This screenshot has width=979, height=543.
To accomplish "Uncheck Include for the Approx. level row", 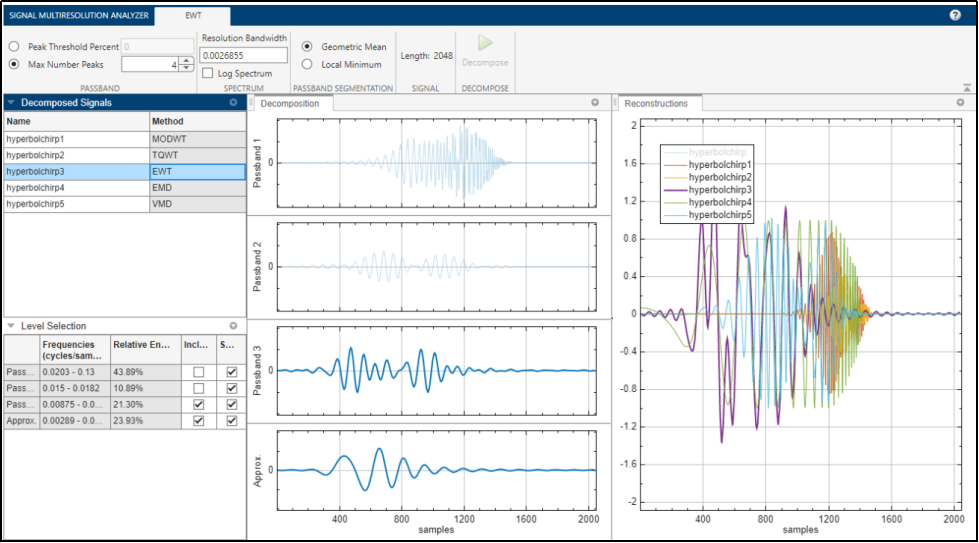I will [199, 421].
